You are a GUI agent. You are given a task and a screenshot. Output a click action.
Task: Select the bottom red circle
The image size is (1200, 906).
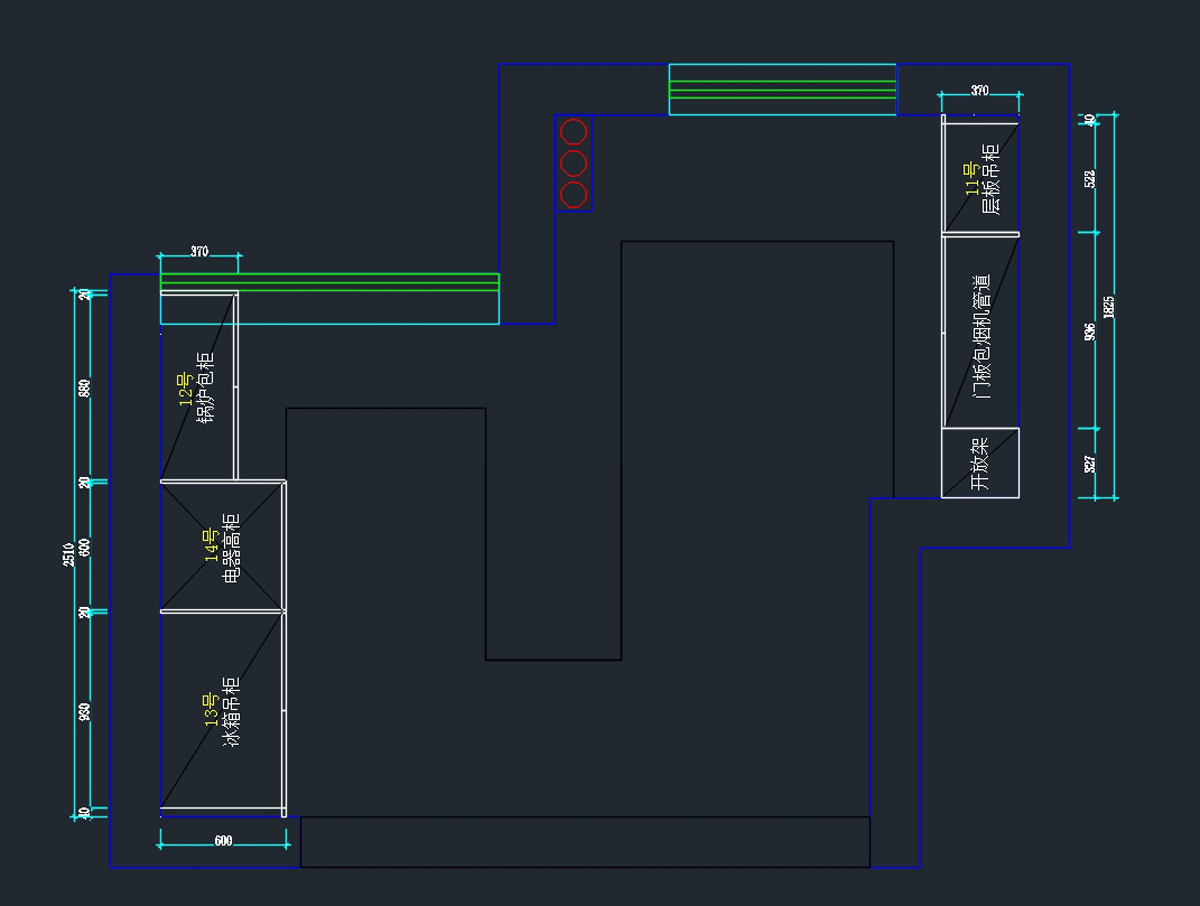[573, 194]
